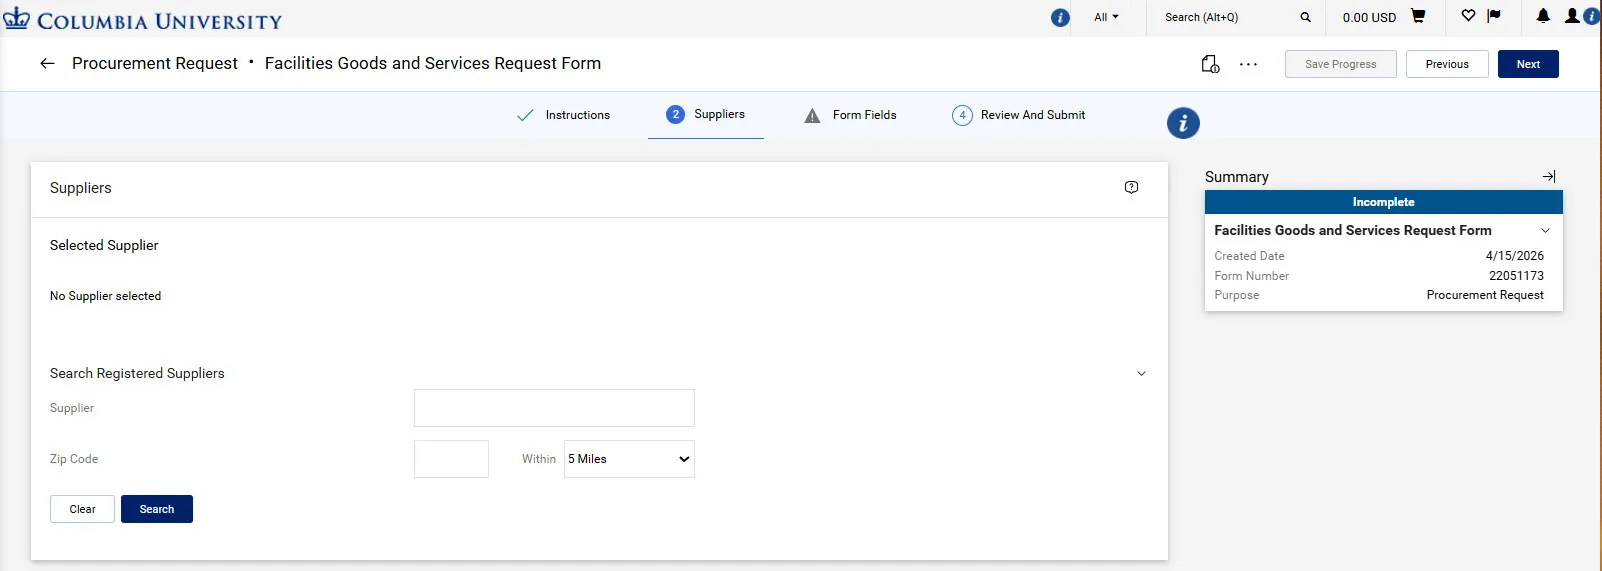The image size is (1602, 571).
Task: Click the Purpose value in the Summary panel
Action: click(1485, 295)
